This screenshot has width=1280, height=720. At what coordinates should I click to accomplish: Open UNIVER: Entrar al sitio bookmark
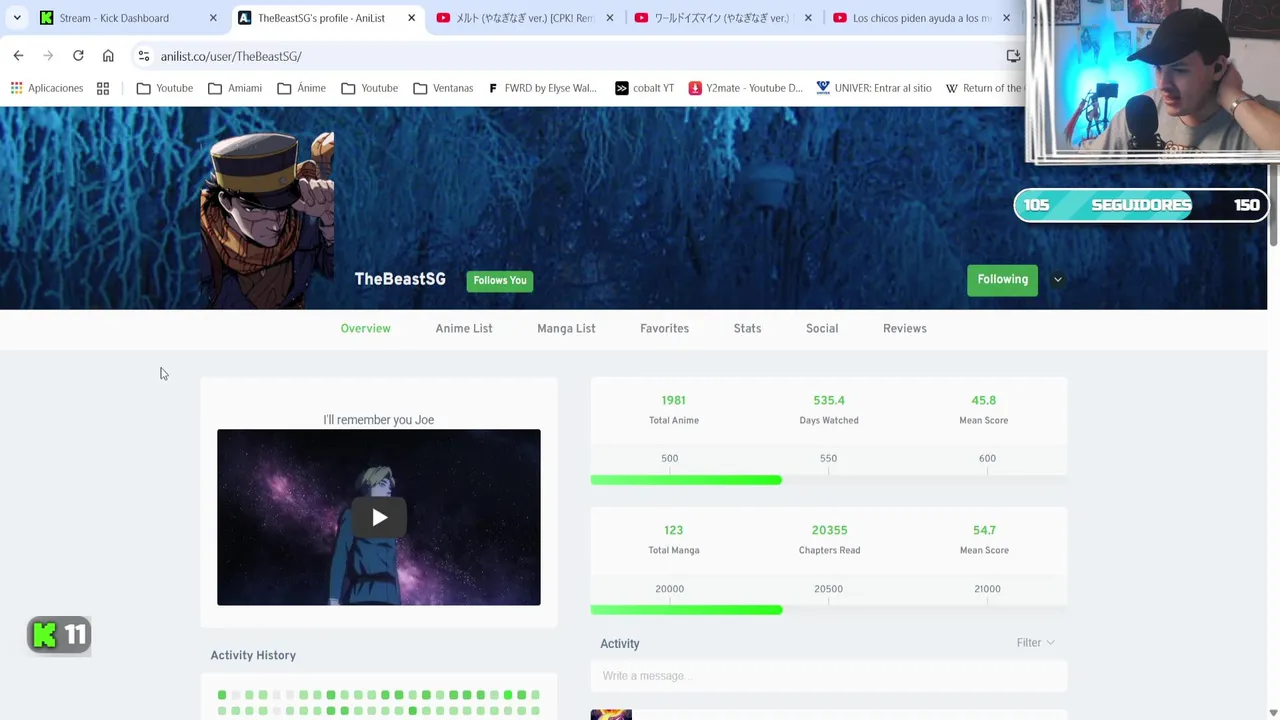point(874,88)
